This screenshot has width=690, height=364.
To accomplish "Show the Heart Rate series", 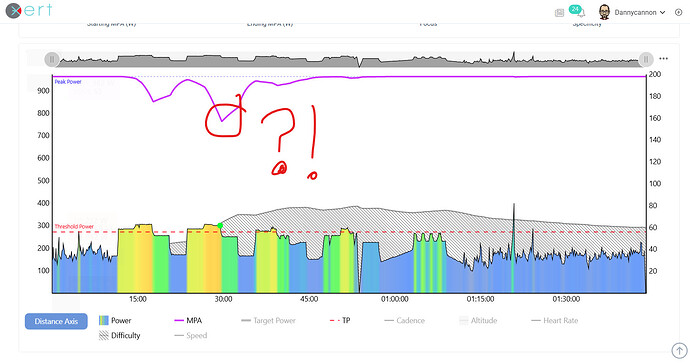I will pyautogui.click(x=554, y=320).
